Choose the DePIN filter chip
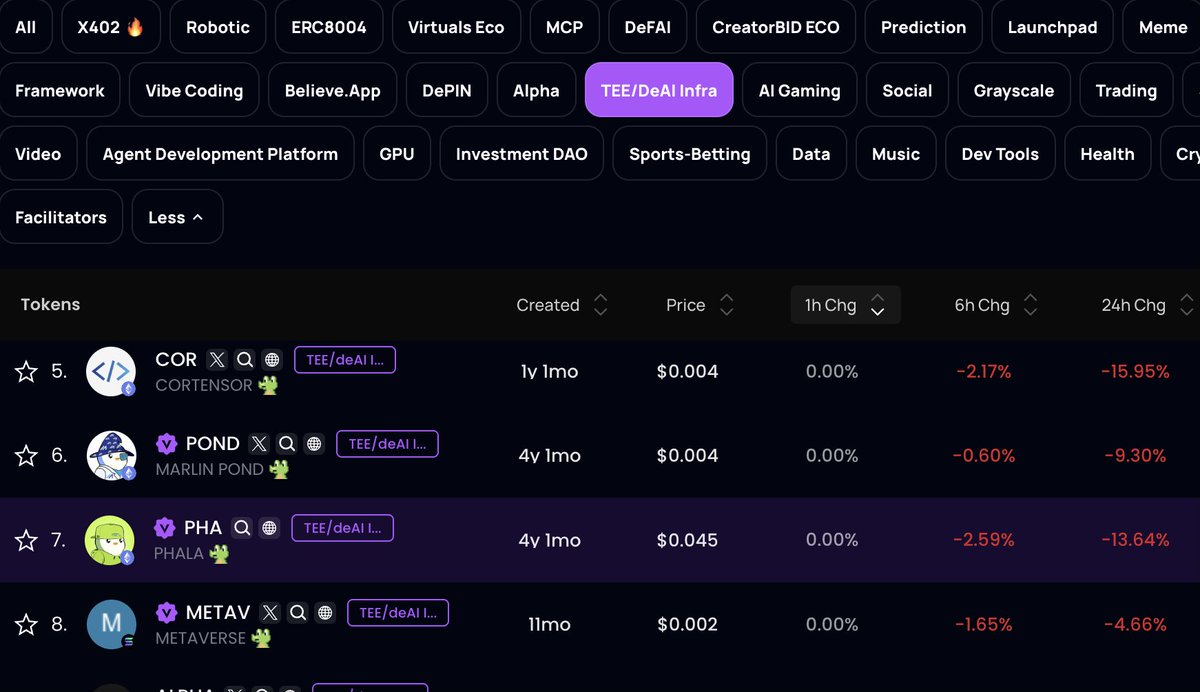Screen dimensions: 1200x692 click(x=447, y=90)
